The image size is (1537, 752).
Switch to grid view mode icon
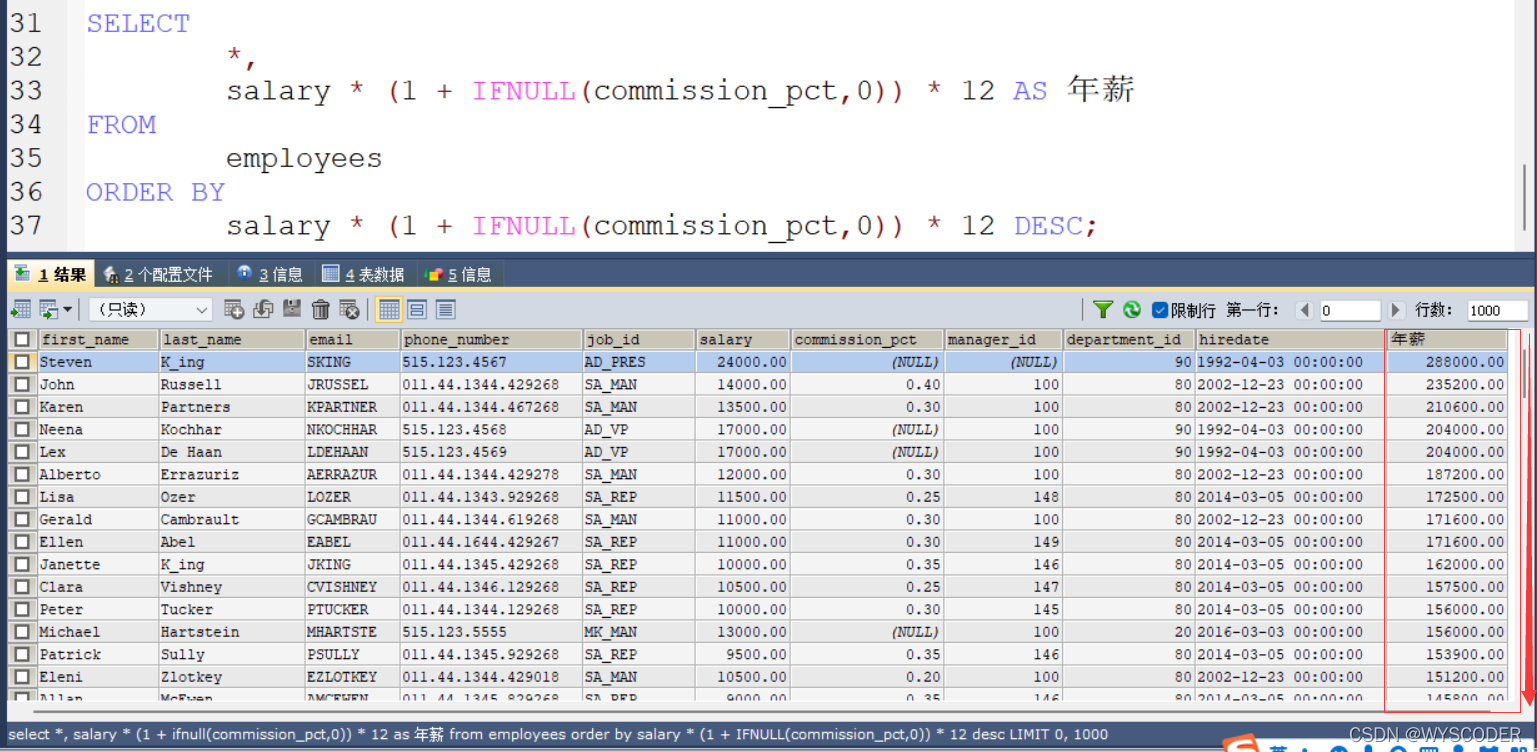pyautogui.click(x=389, y=310)
